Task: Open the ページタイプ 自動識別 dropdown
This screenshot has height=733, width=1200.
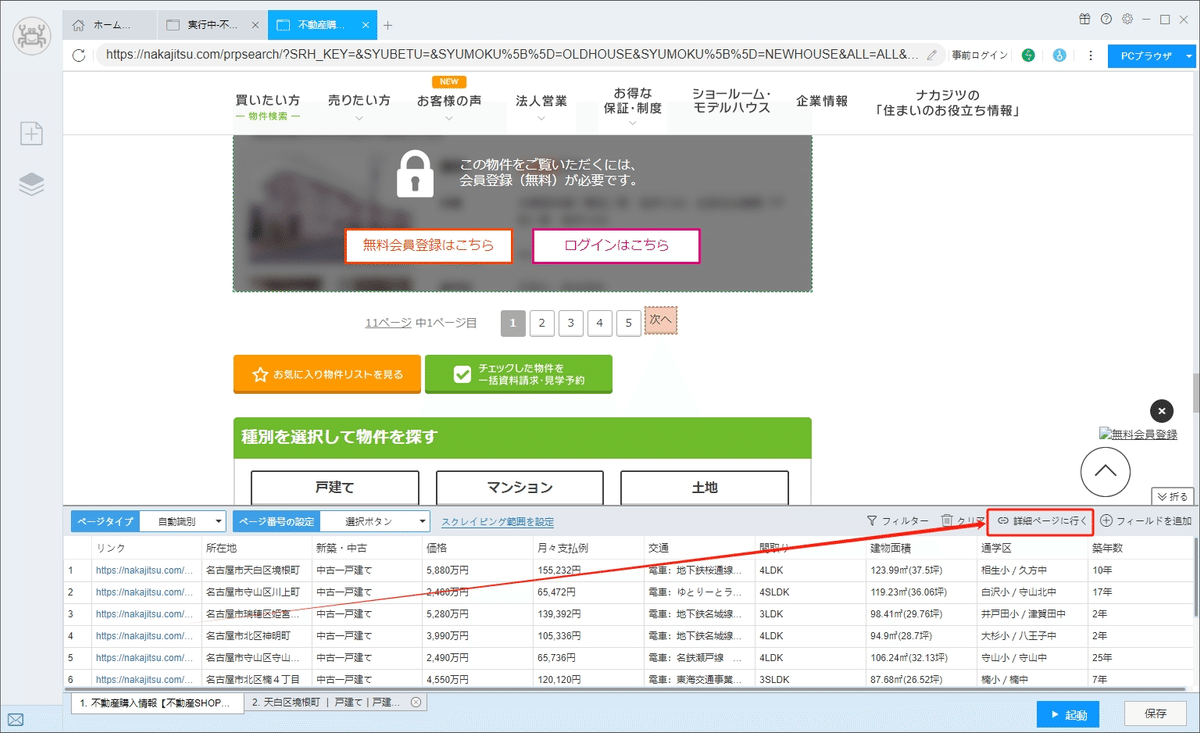Action: click(182, 521)
